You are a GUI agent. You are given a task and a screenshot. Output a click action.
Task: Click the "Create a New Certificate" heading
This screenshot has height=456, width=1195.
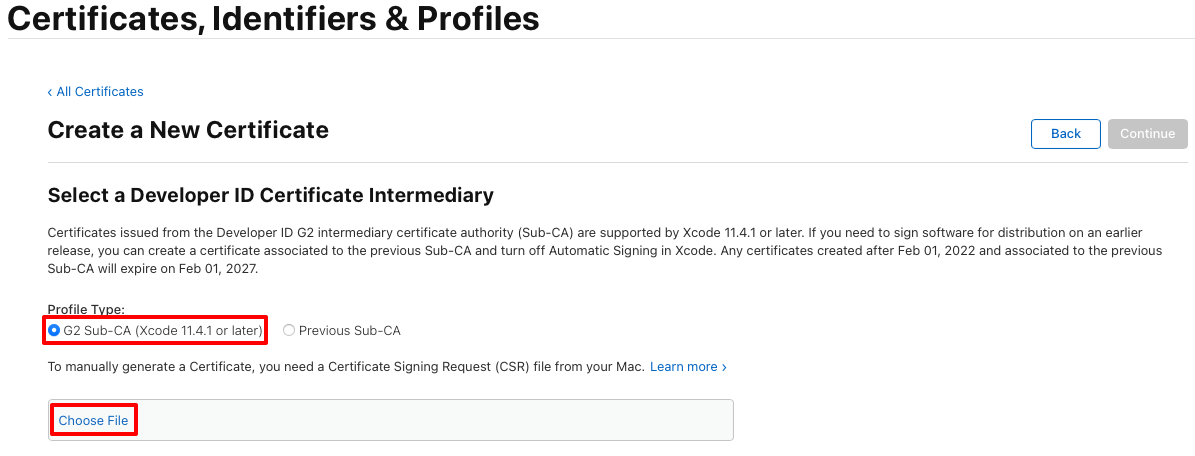[188, 129]
